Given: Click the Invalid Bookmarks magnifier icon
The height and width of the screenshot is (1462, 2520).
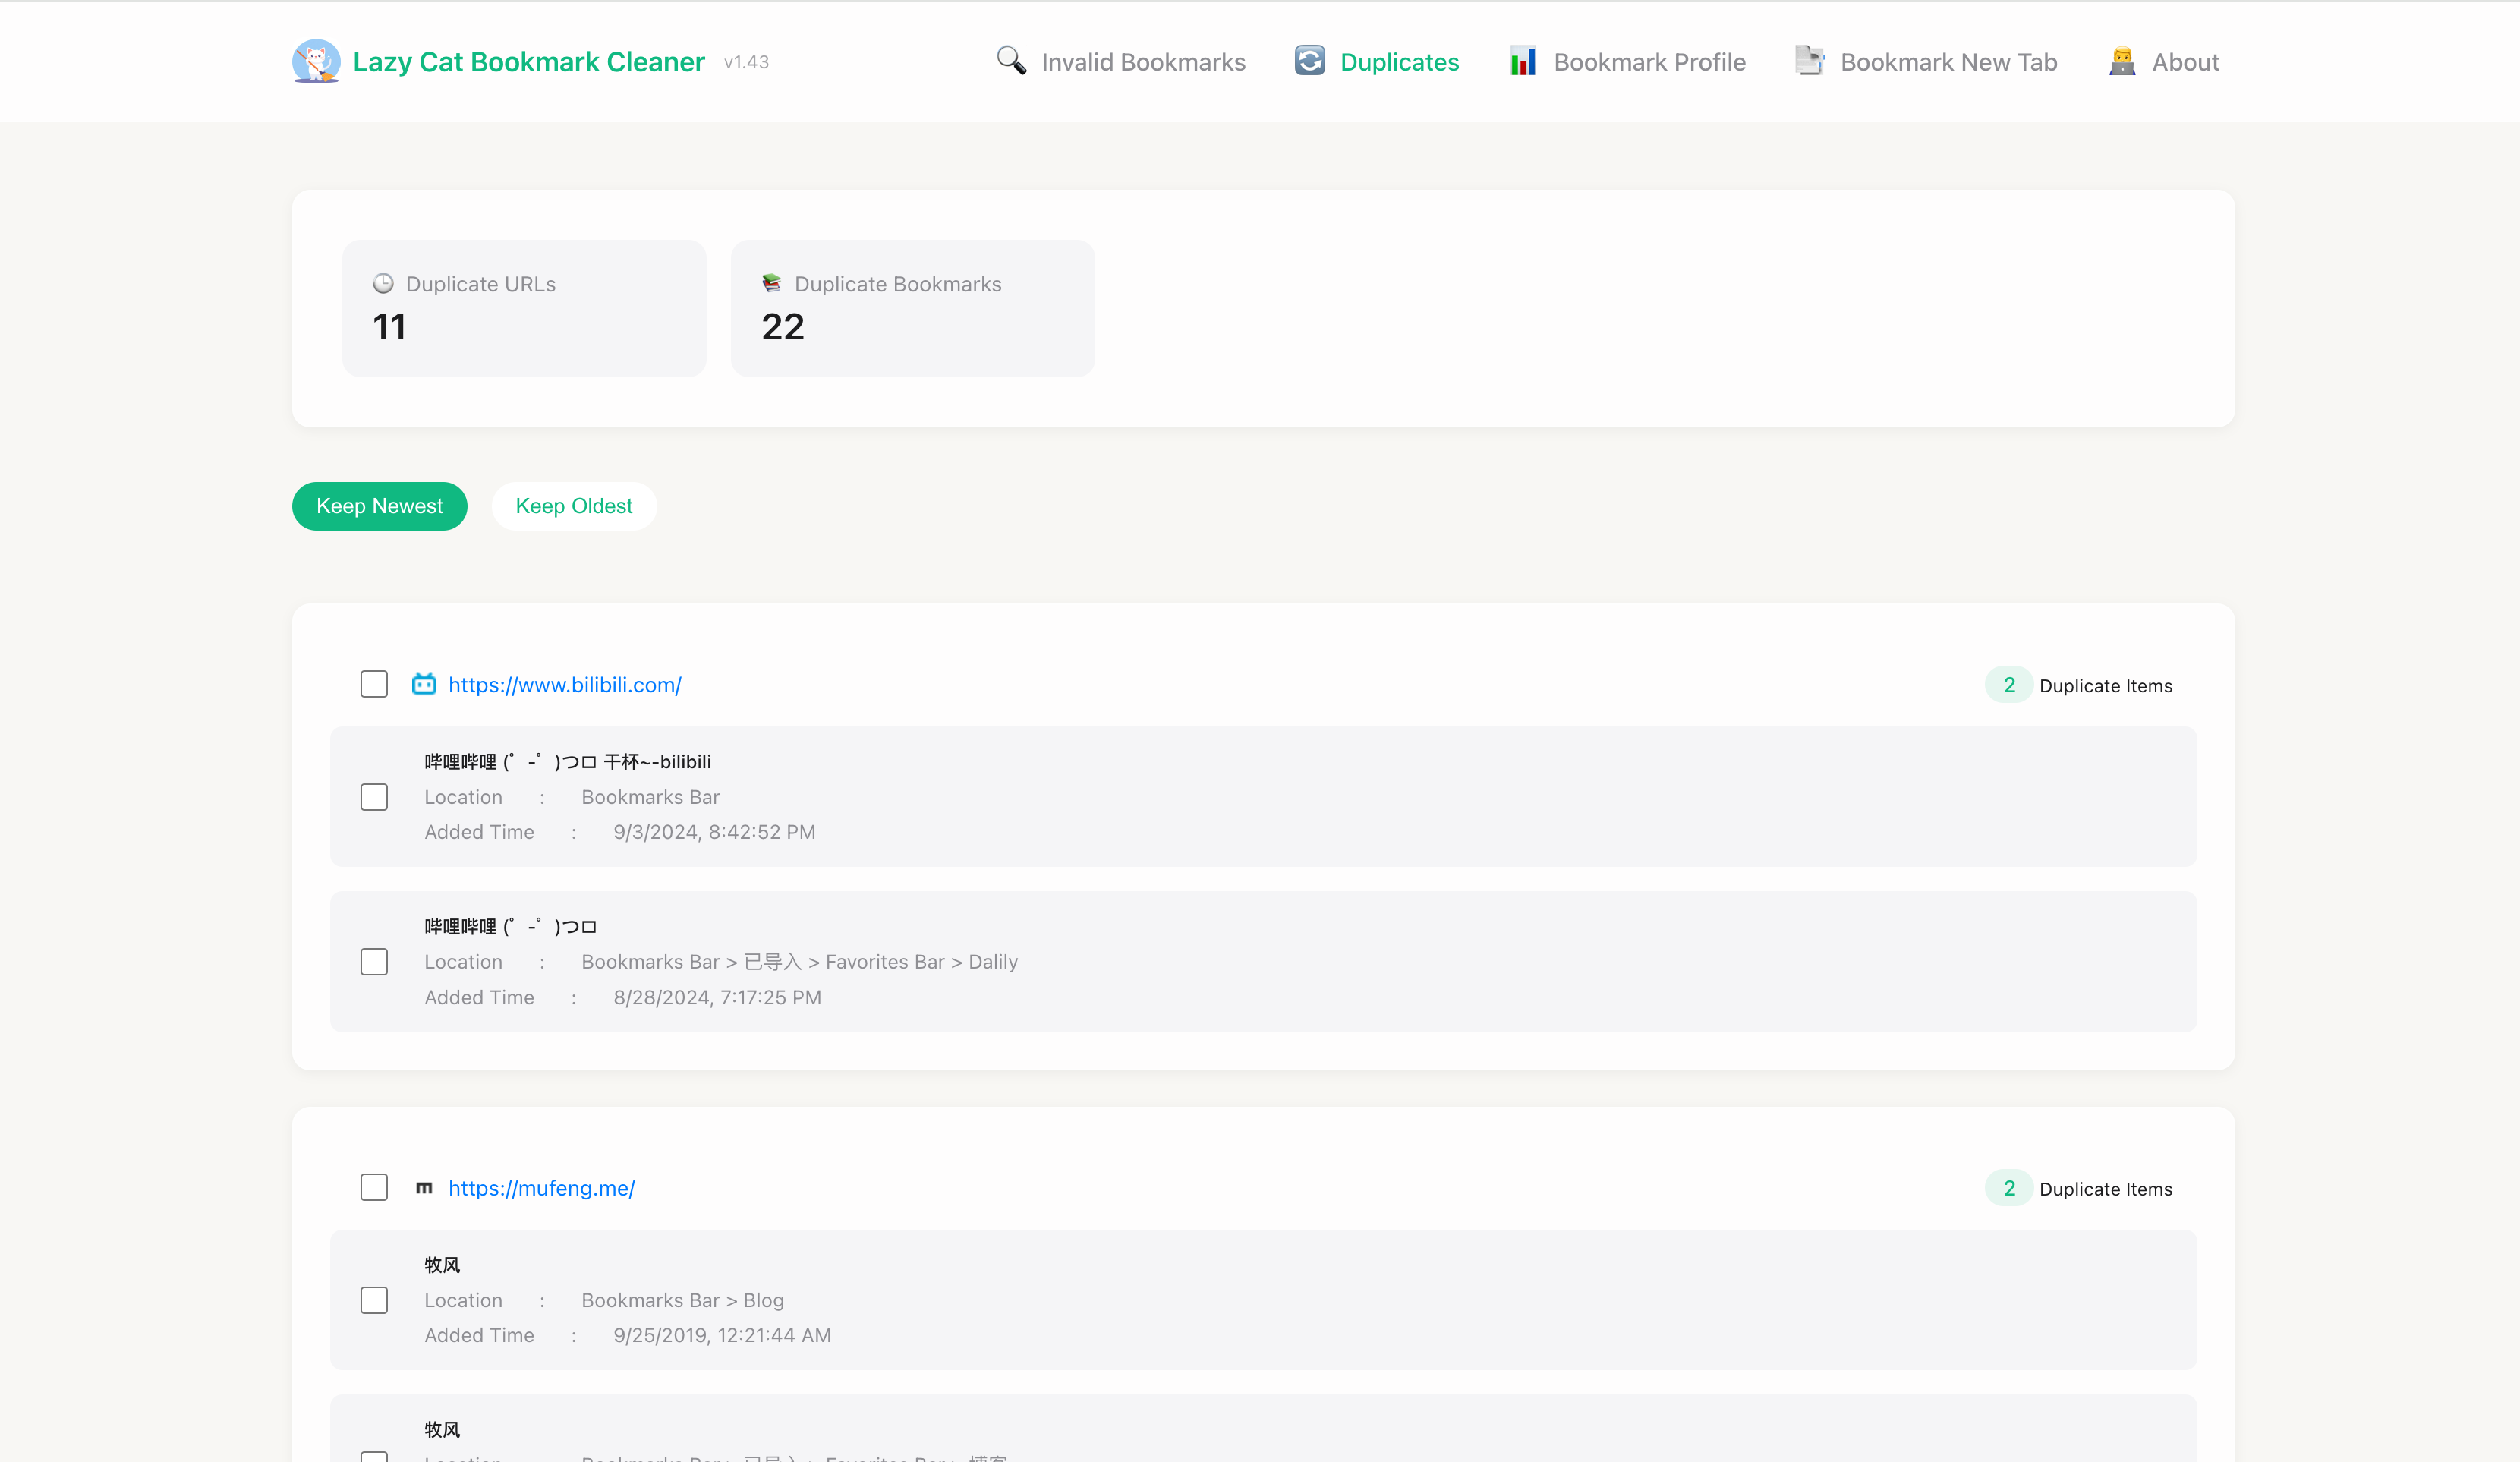Looking at the screenshot, I should click(x=1011, y=62).
